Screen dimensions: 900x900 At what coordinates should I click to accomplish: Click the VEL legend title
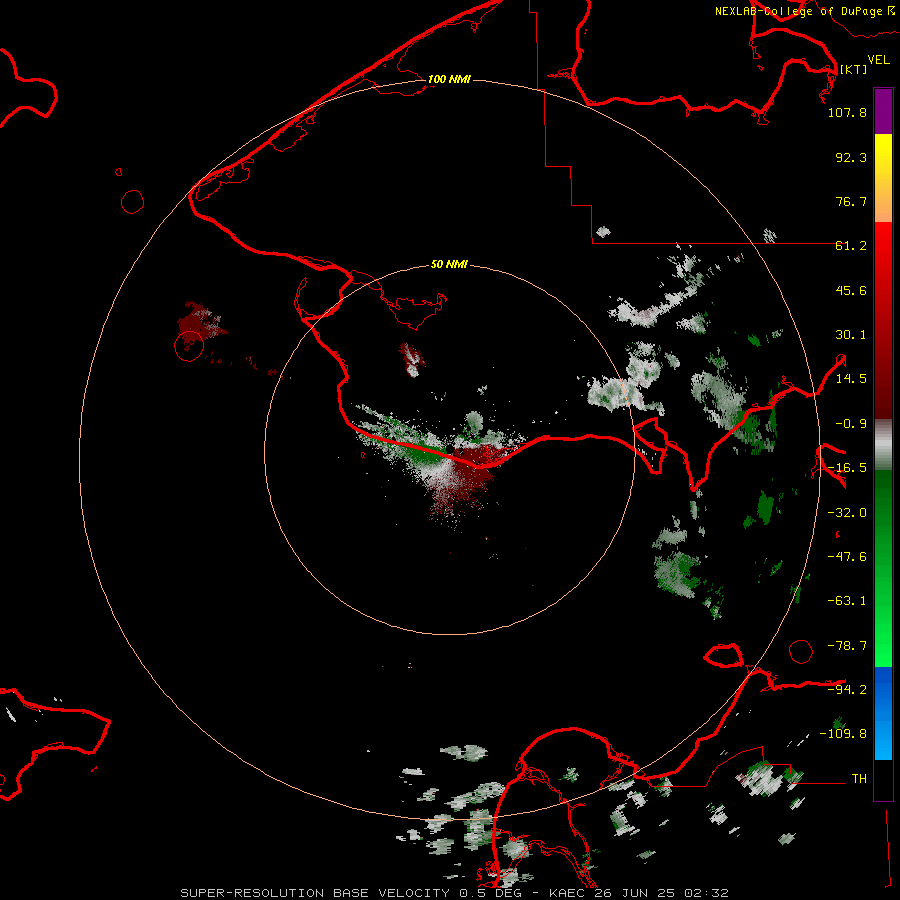[878, 60]
